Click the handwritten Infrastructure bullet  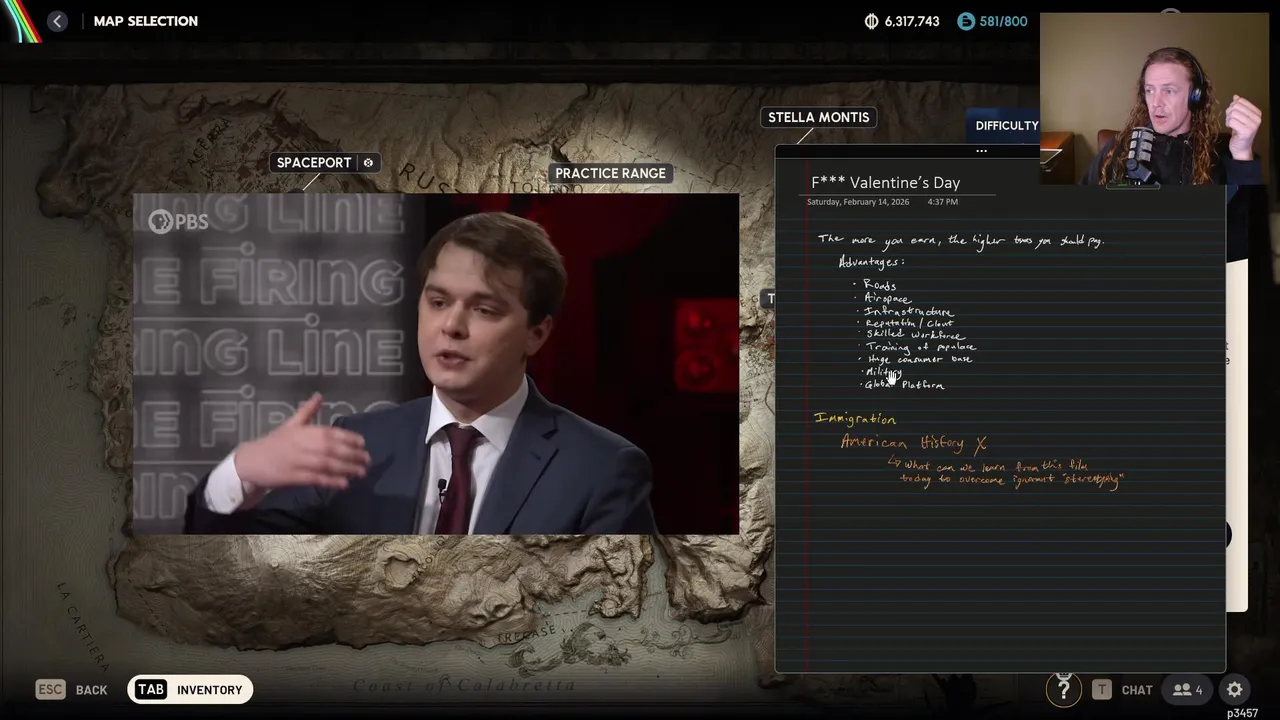click(908, 311)
